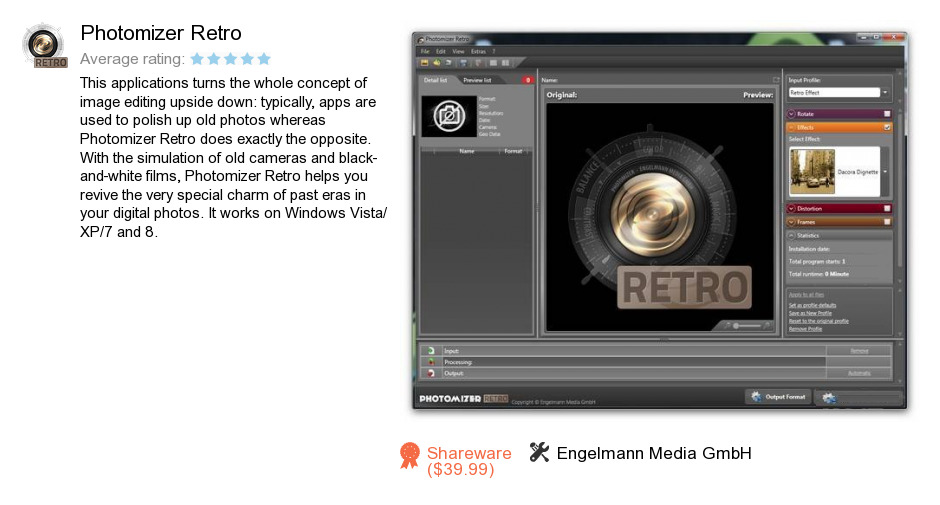Click the Format column header

pos(513,151)
